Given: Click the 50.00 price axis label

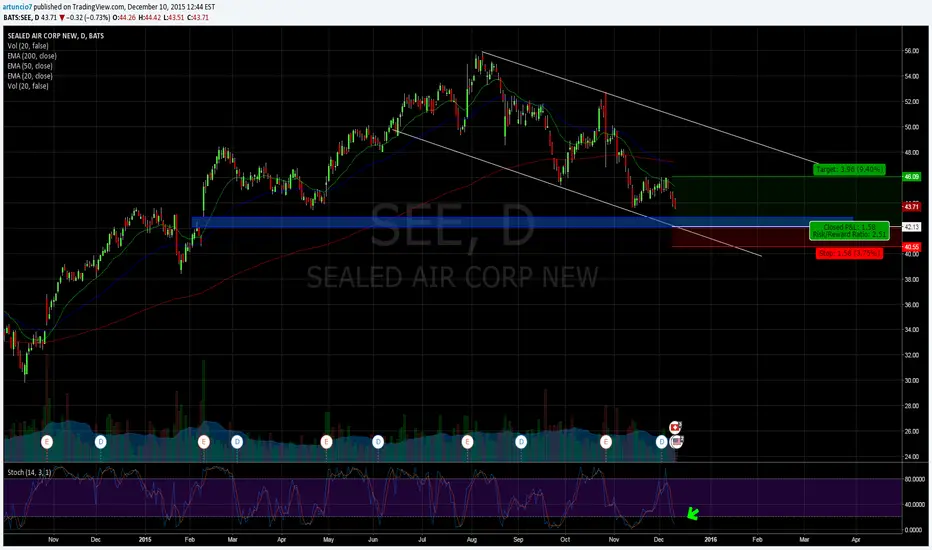Looking at the screenshot, I should point(911,127).
